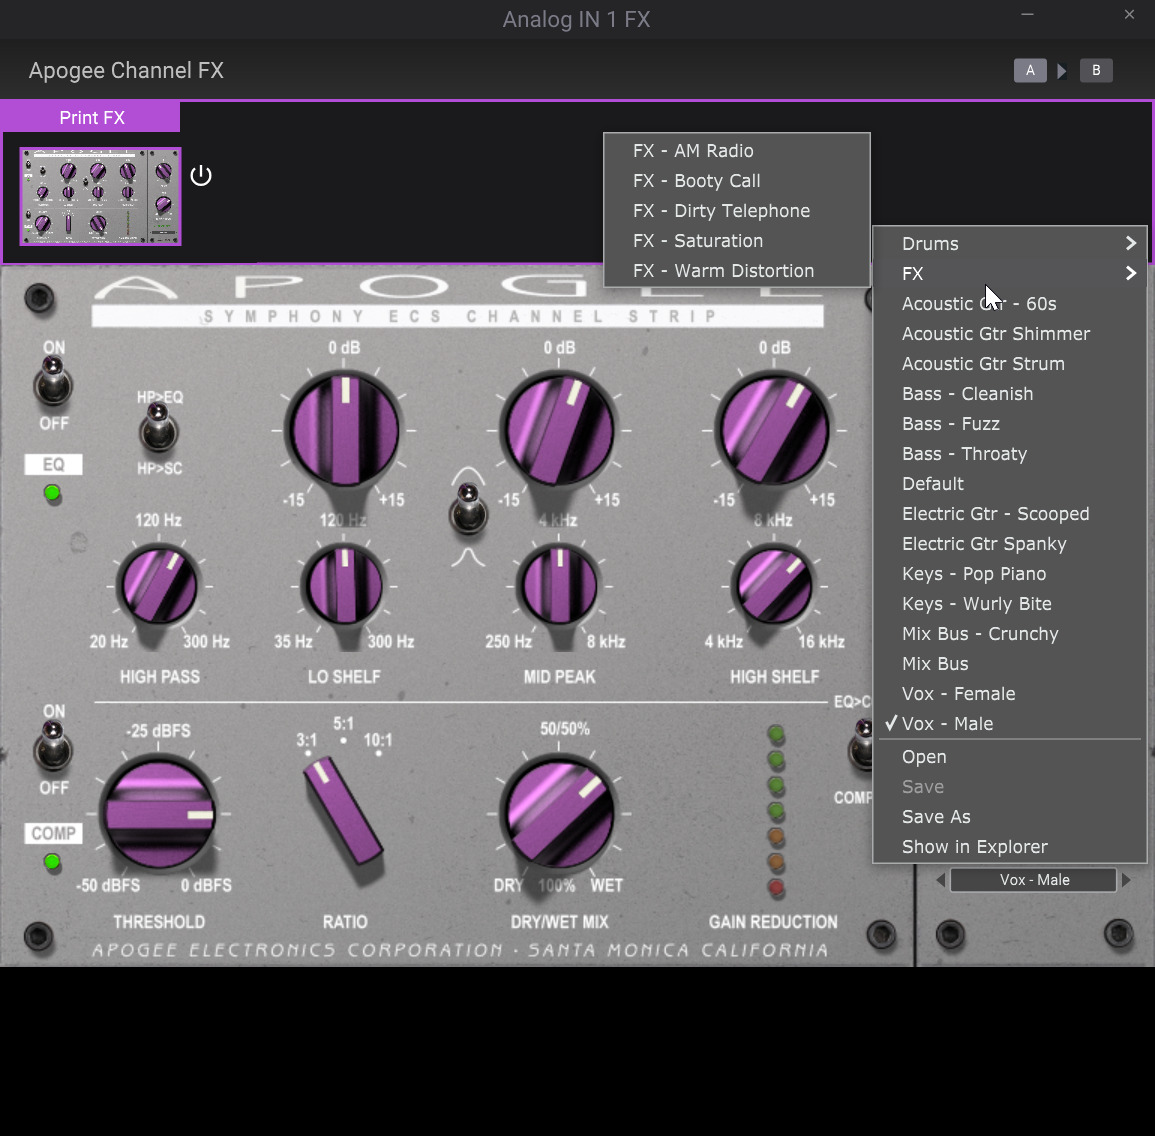Click the plugin power bypass icon
Image resolution: width=1155 pixels, height=1136 pixels.
tap(201, 176)
